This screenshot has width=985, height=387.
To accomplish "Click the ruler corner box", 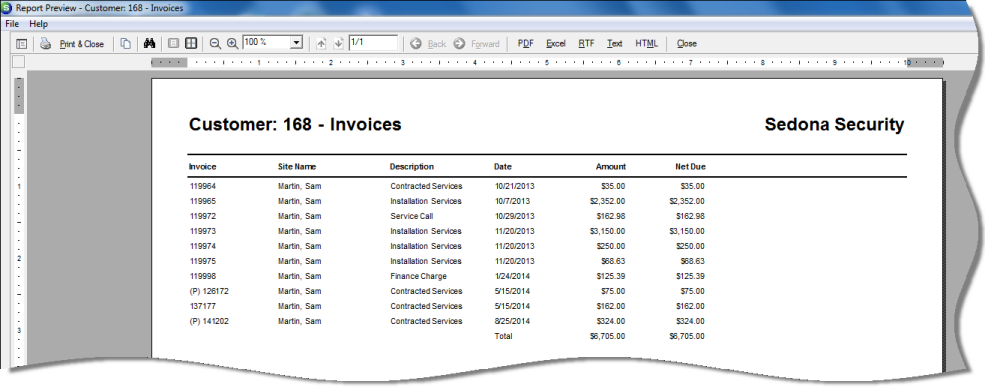I will coord(18,62).
